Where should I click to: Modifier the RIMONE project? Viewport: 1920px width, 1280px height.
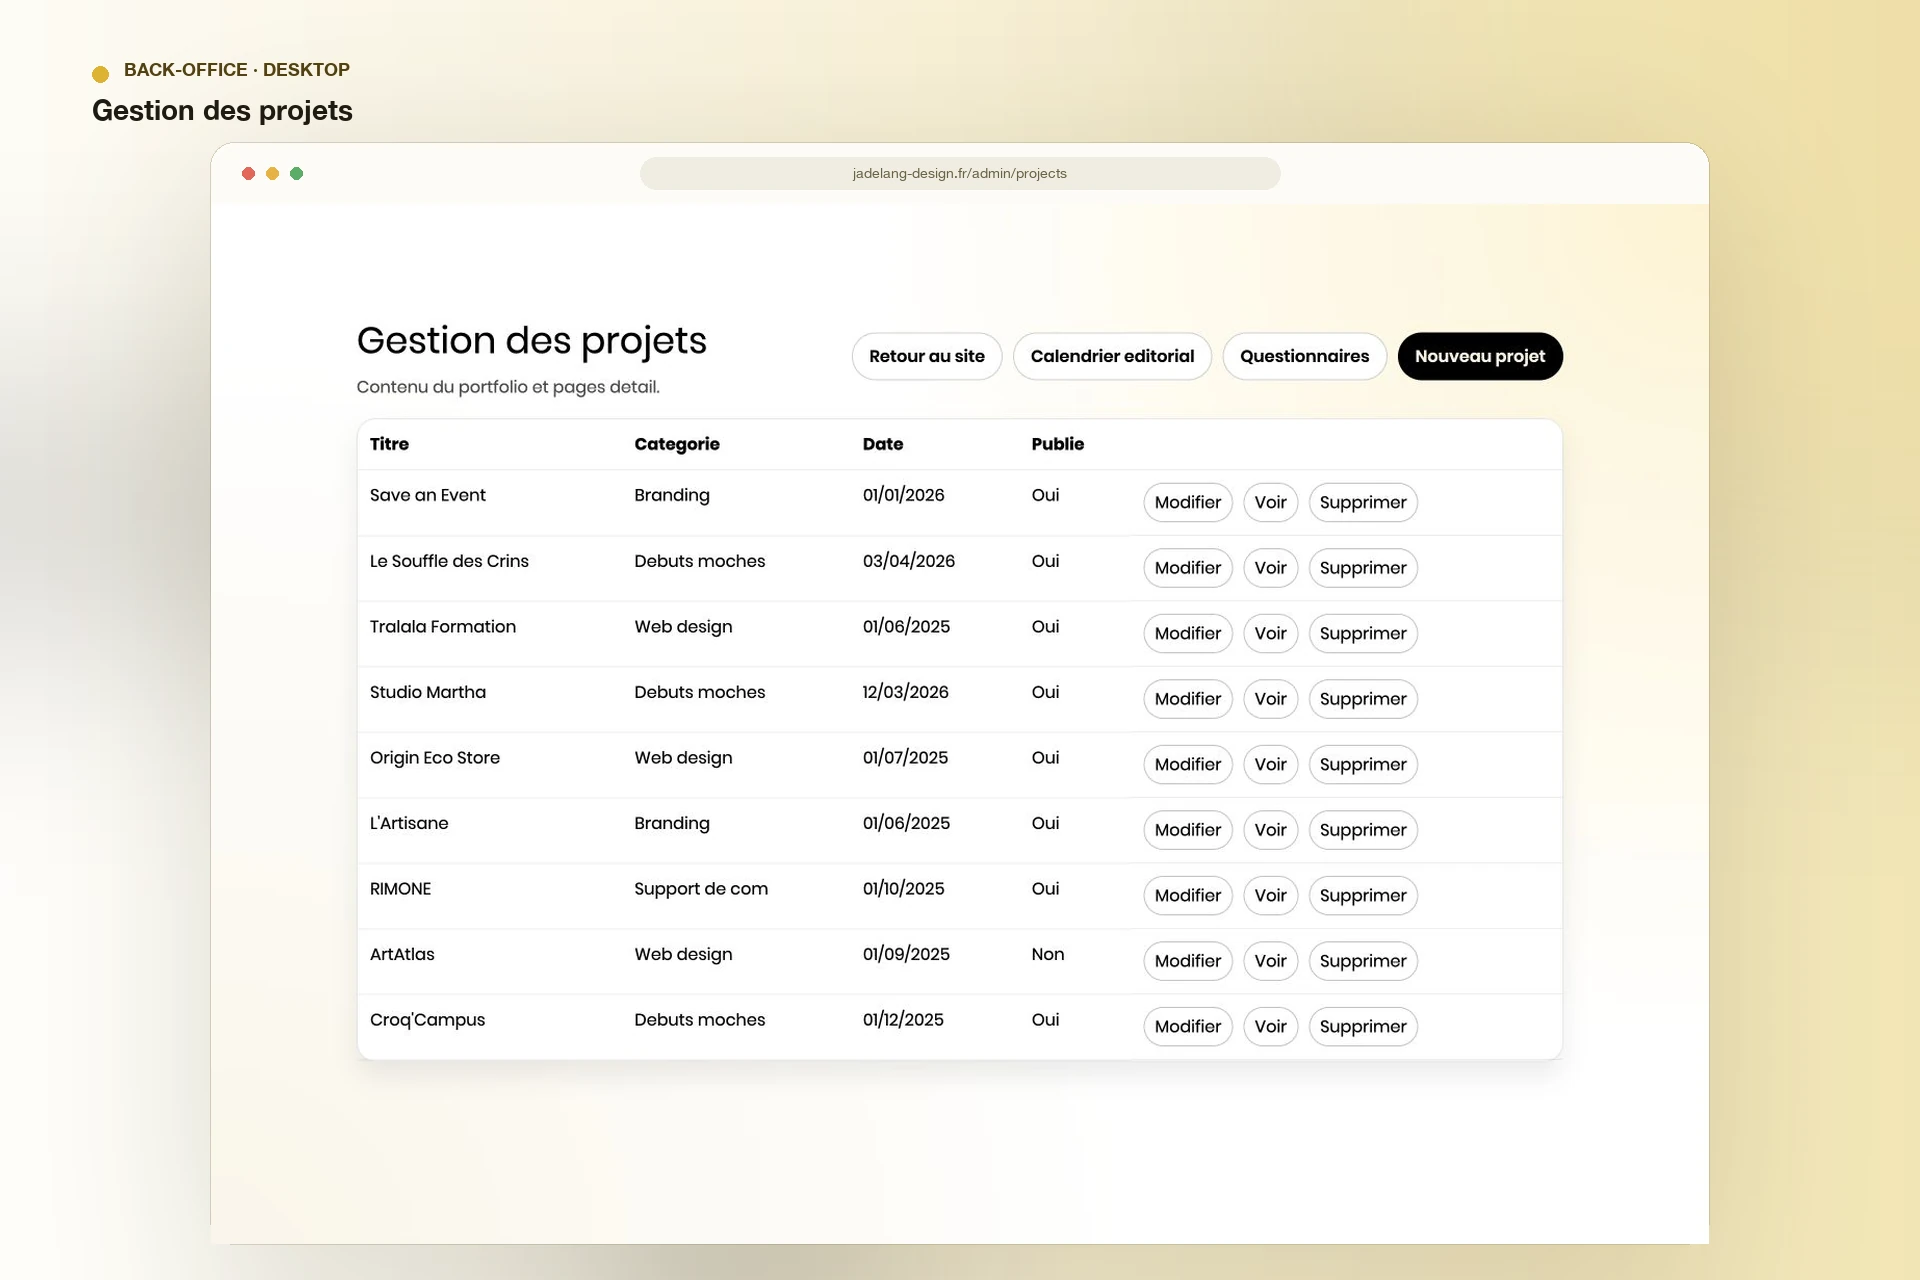pyautogui.click(x=1188, y=895)
